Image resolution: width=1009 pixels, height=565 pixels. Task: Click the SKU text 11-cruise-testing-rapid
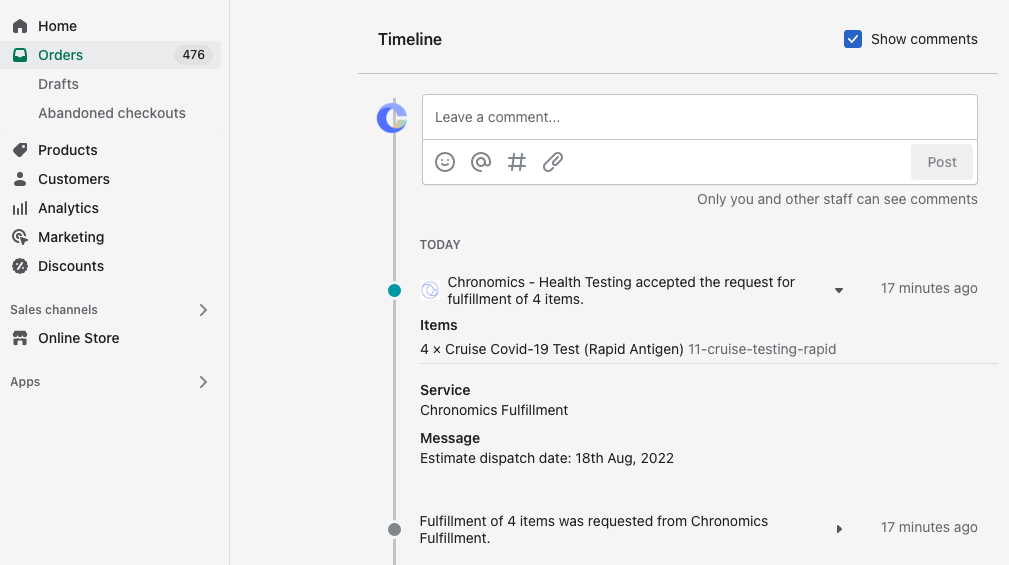(x=762, y=349)
